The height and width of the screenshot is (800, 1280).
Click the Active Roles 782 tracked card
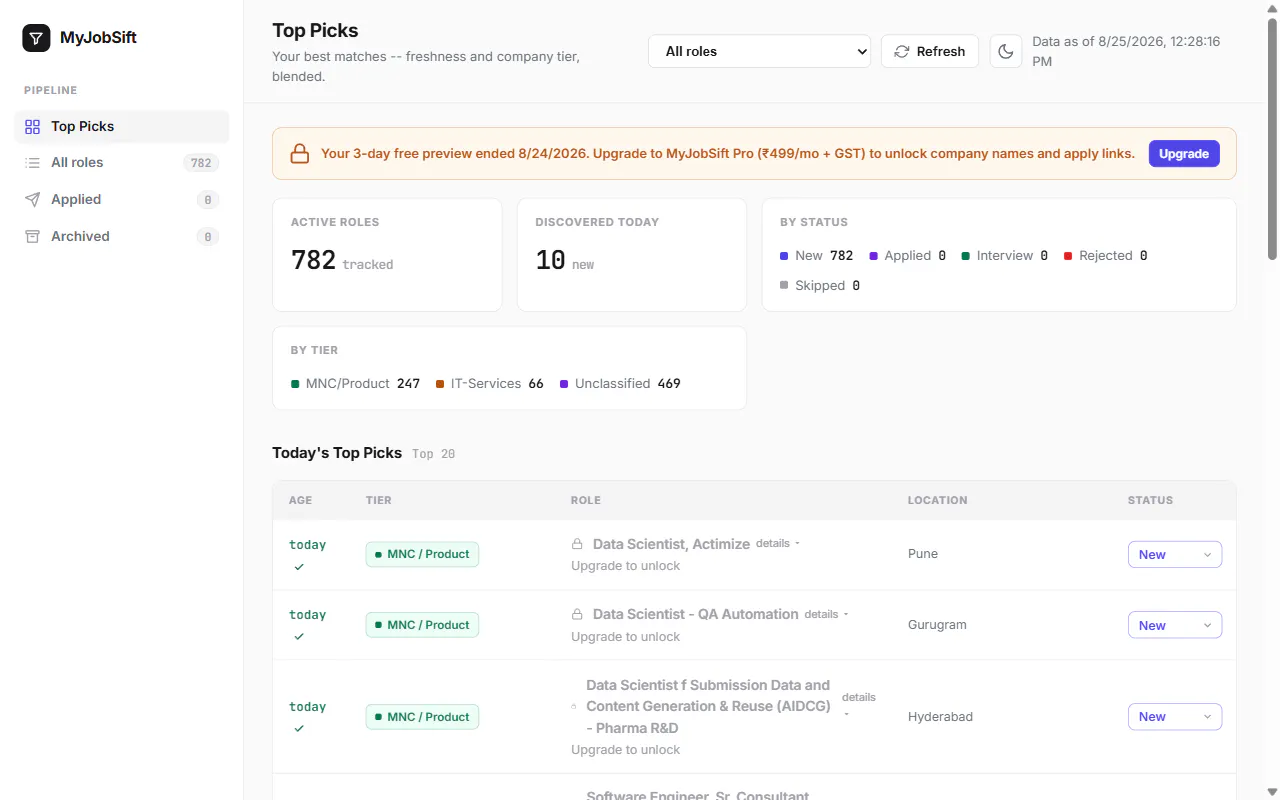point(387,254)
